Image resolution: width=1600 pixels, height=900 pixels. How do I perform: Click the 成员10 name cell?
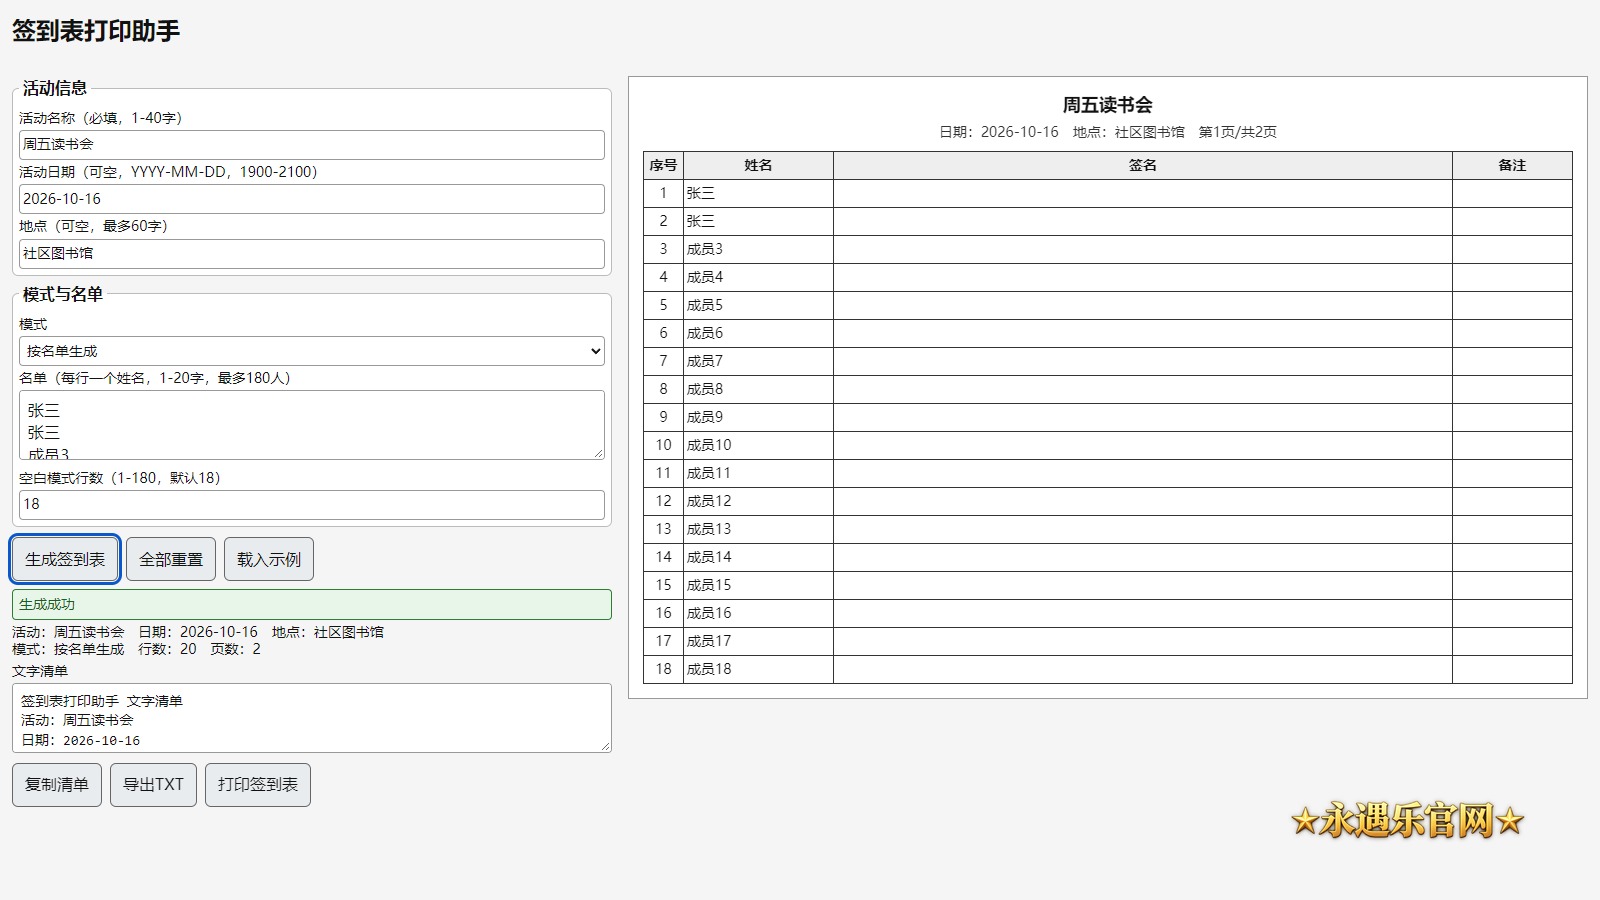coord(758,446)
